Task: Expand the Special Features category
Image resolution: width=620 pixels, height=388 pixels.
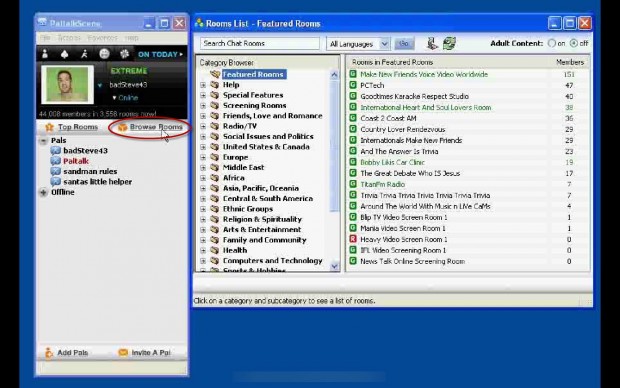Action: click(203, 95)
